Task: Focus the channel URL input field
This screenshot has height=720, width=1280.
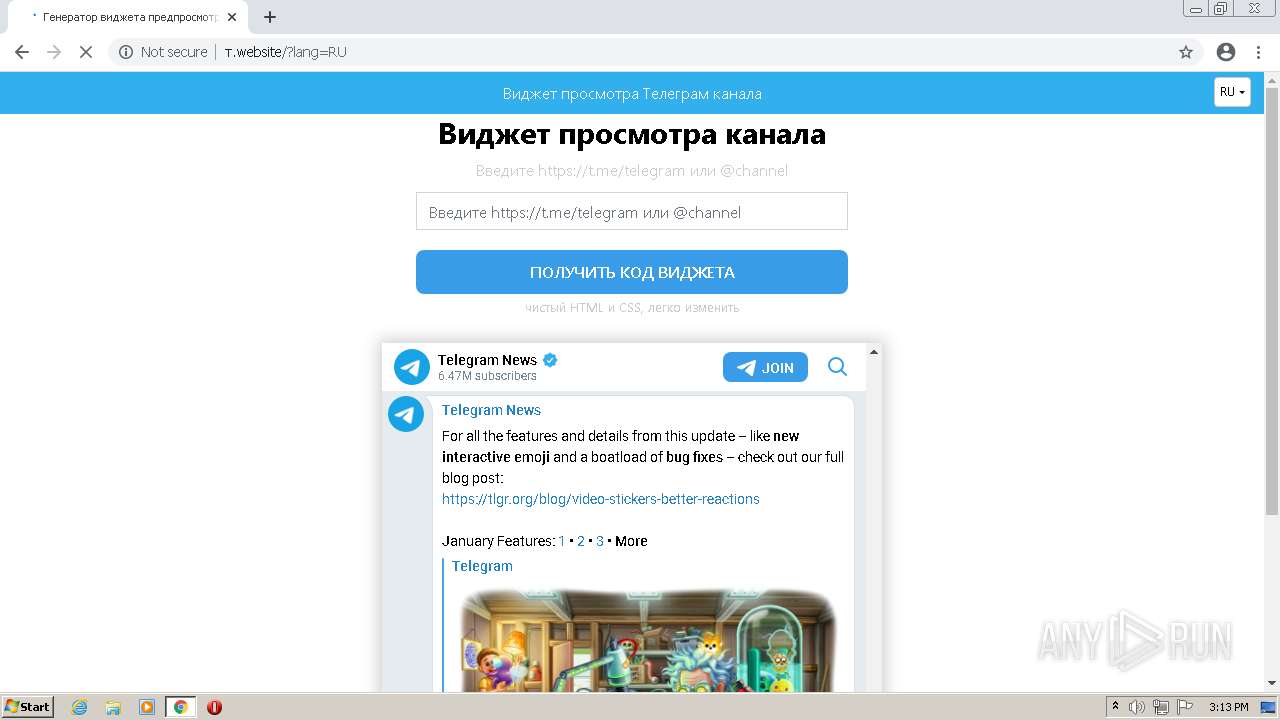Action: pos(632,211)
